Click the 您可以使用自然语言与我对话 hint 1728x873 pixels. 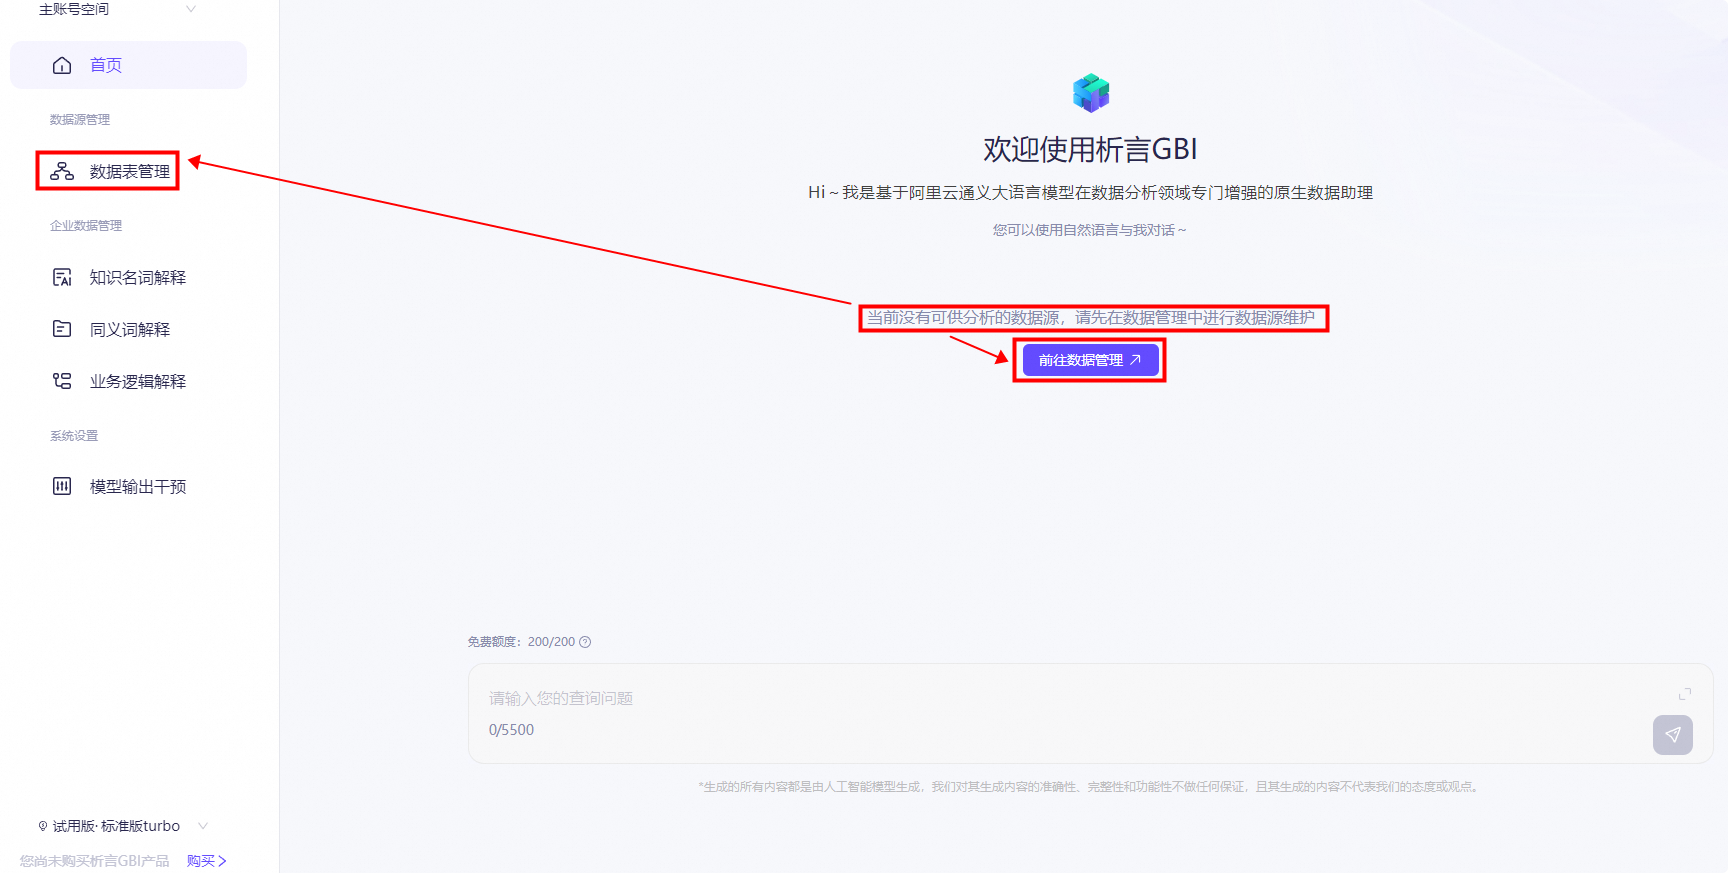[1090, 230]
